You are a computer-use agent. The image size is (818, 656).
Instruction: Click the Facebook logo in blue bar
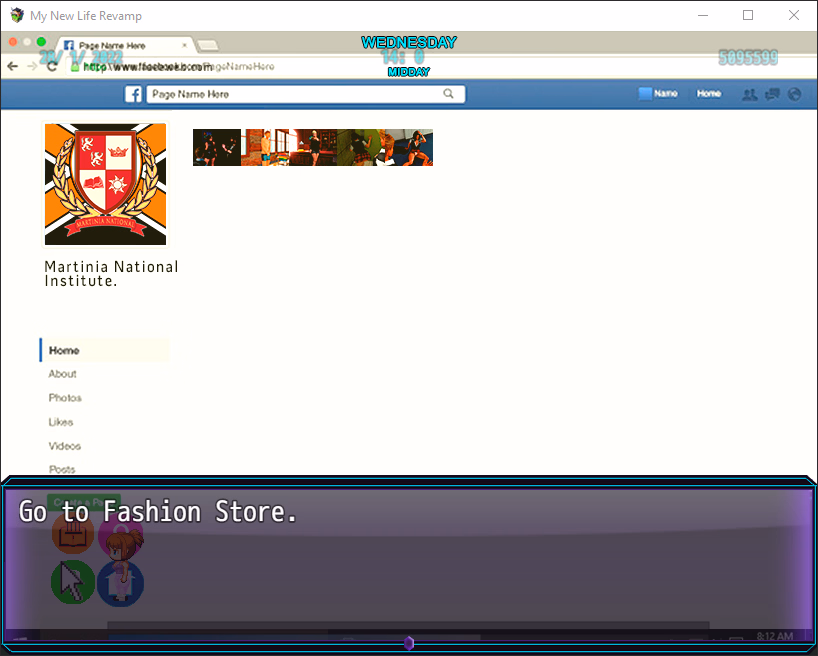(133, 94)
